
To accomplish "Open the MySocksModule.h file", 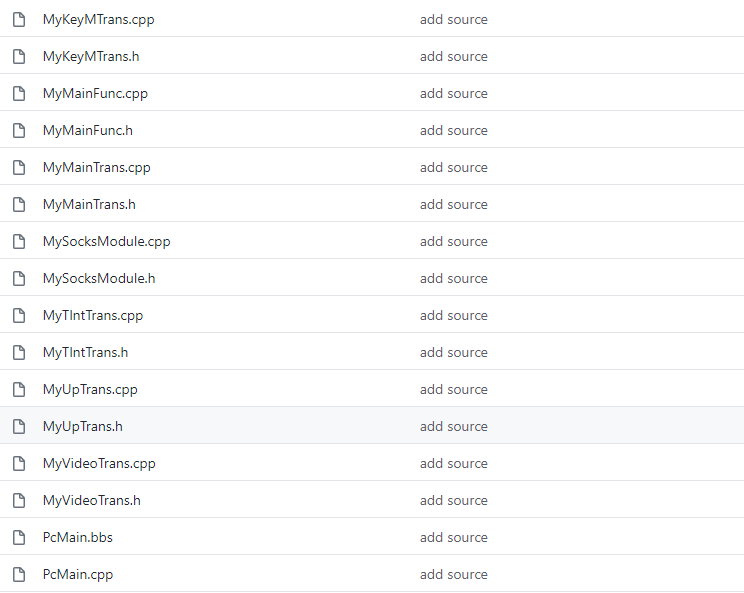I will [x=98, y=279].
